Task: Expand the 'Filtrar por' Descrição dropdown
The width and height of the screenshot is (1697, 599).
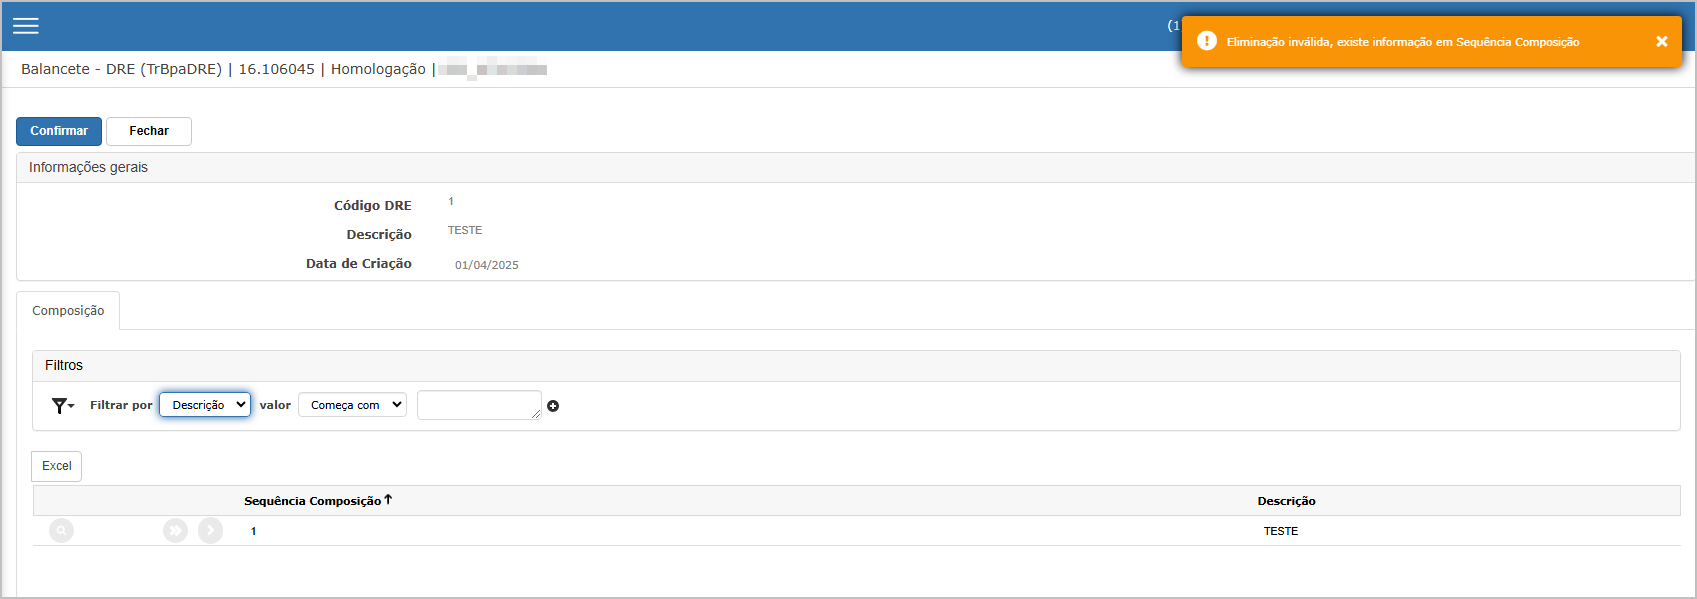Action: point(205,404)
